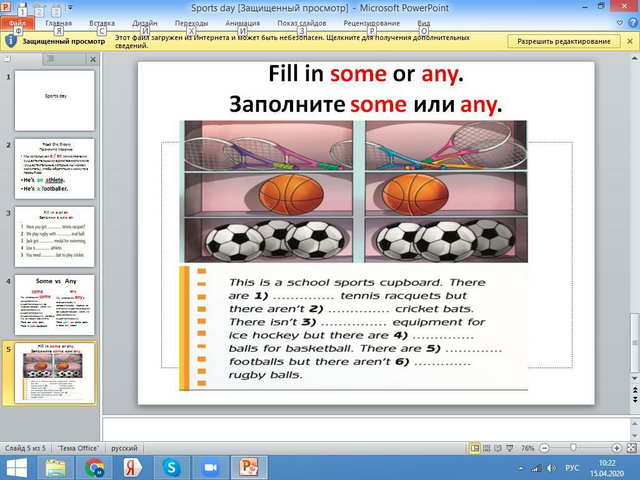Viewport: 640px width, 480px height.
Task: Click the vertical scroll bar up arrow
Action: [635, 58]
